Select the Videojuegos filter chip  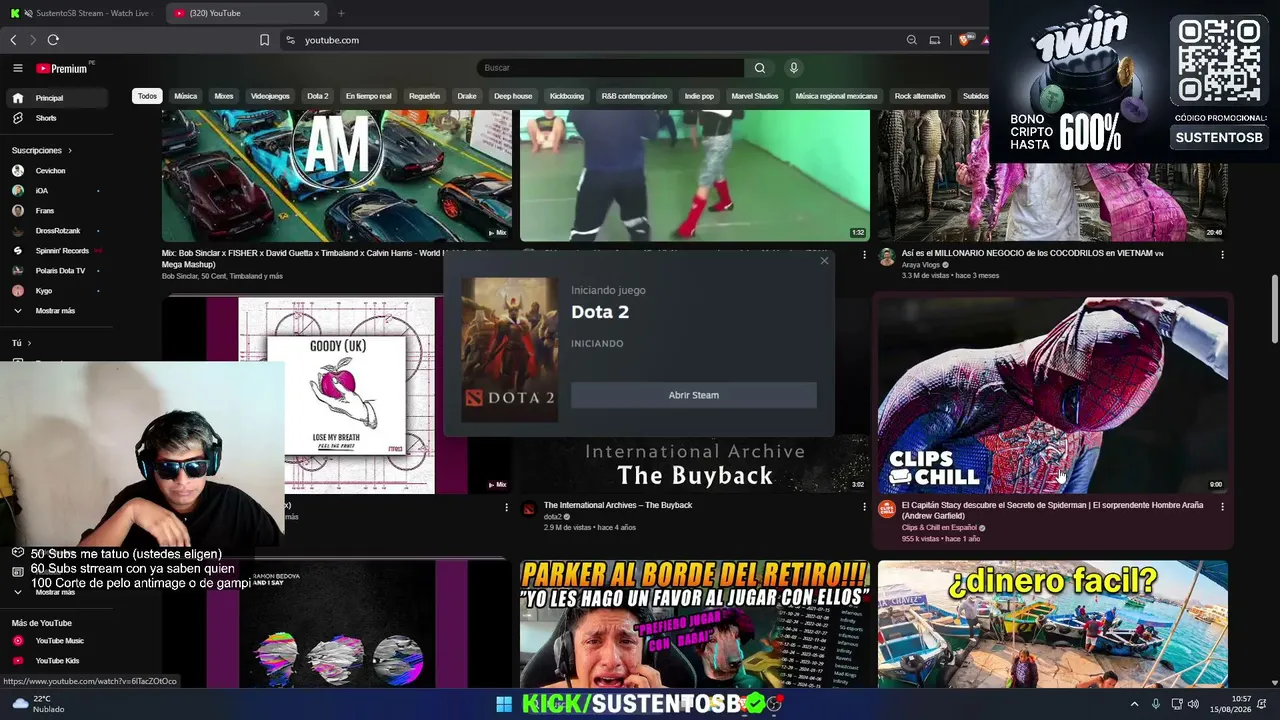click(x=270, y=96)
